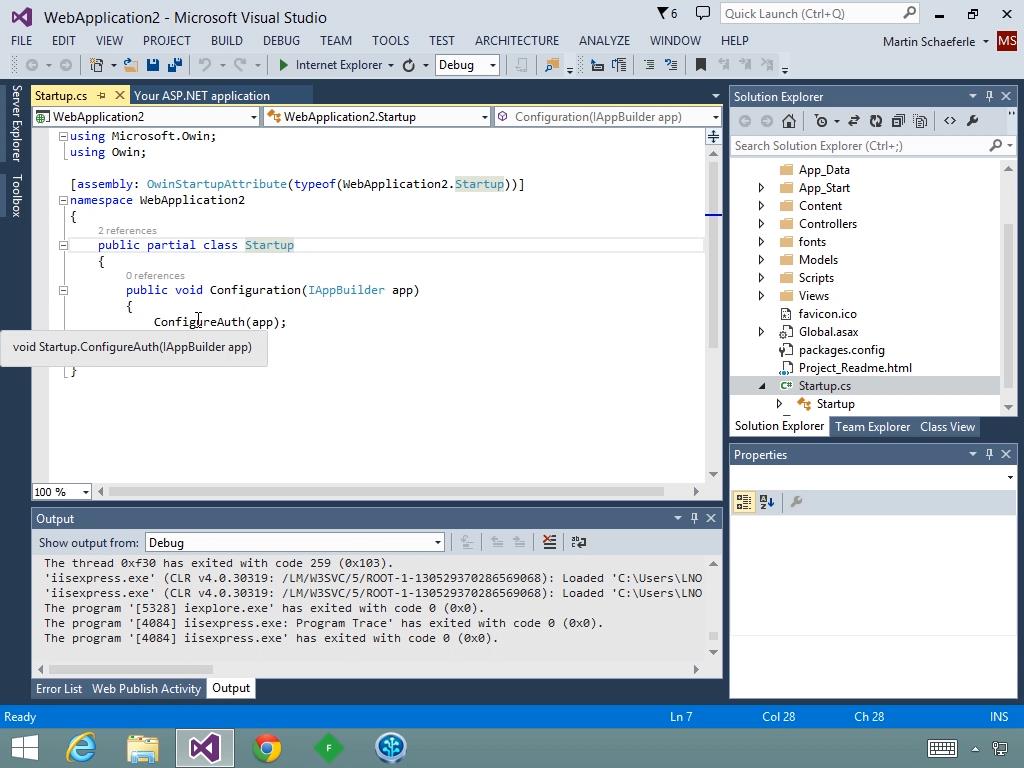Screen dimensions: 1024x768
Task: Open Properties wrench in Solution Explorer toolbar
Action: 972,121
